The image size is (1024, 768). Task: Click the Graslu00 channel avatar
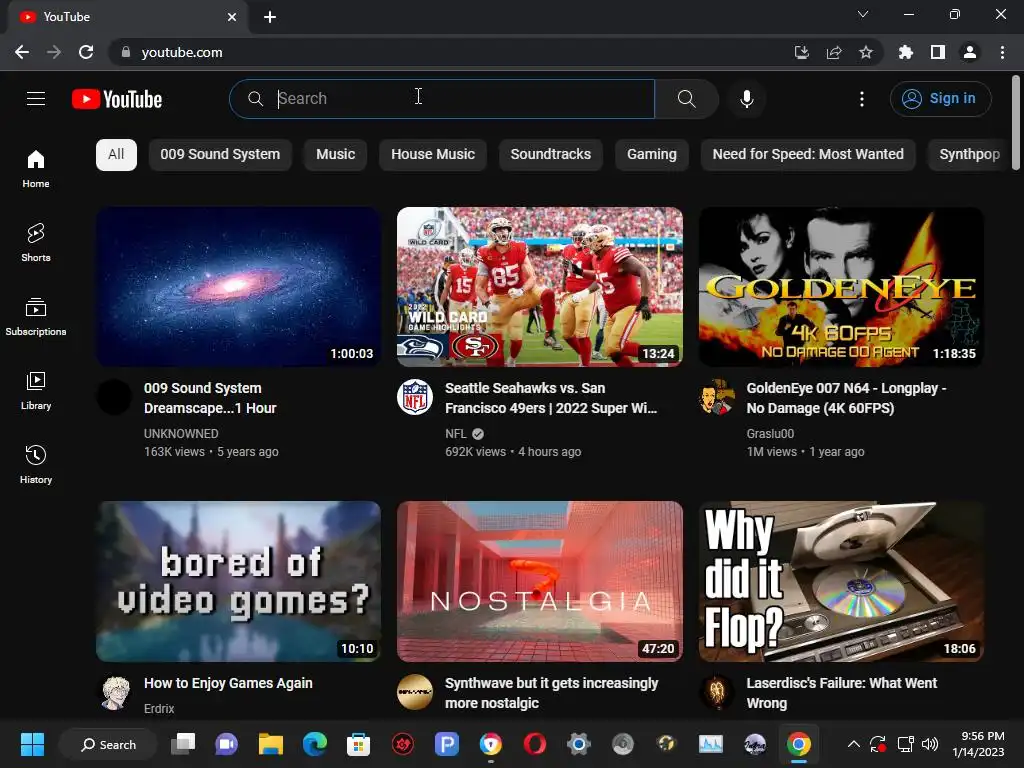pyautogui.click(x=716, y=397)
